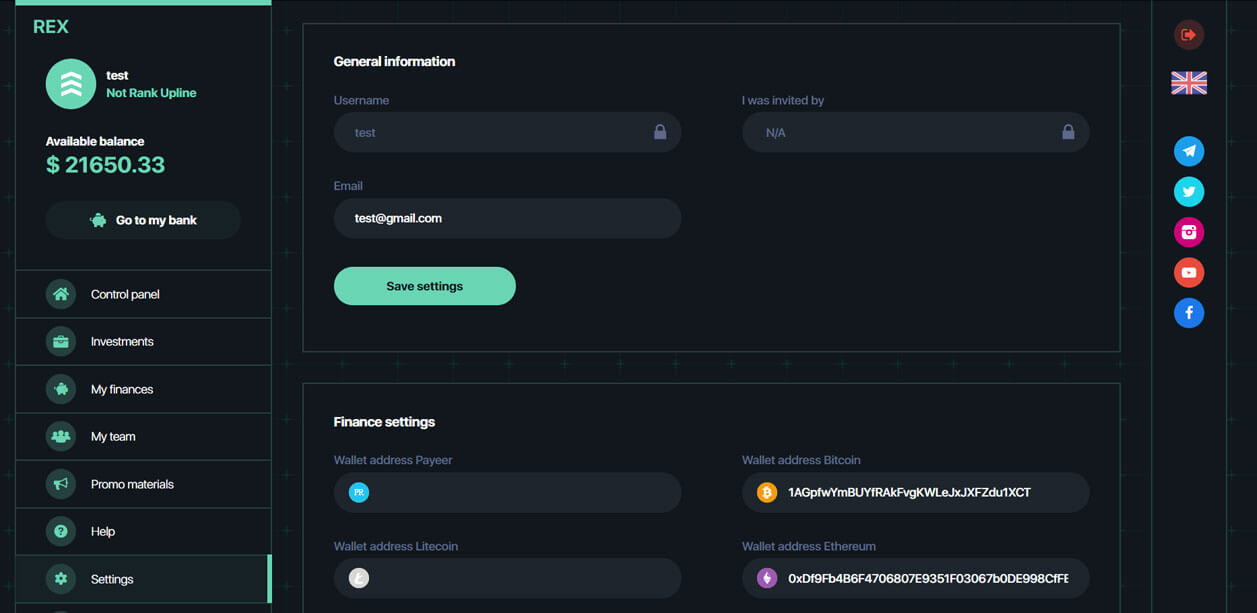Click the Not Rank Upline link
The width and height of the screenshot is (1257, 613).
(151, 93)
